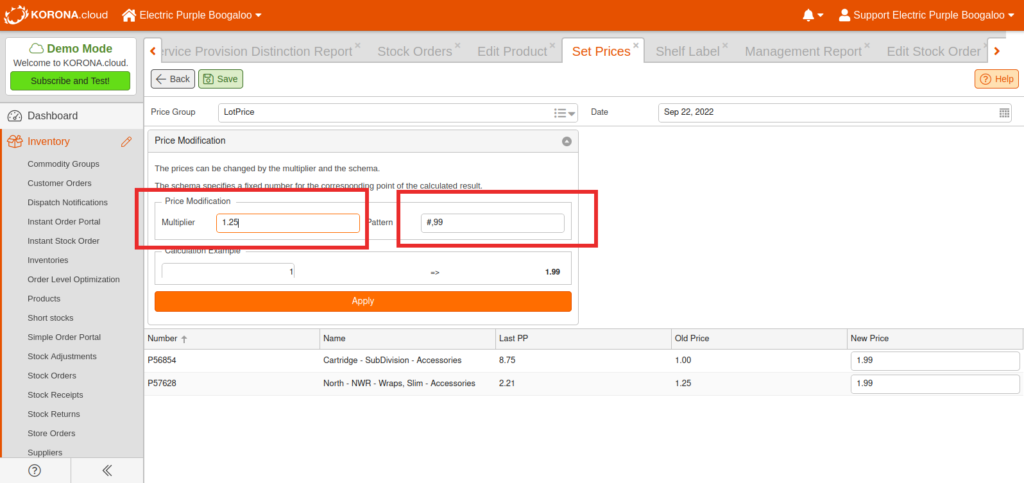The image size is (1024, 483).
Task: Collapse the Inventory section
Action: coord(48,142)
